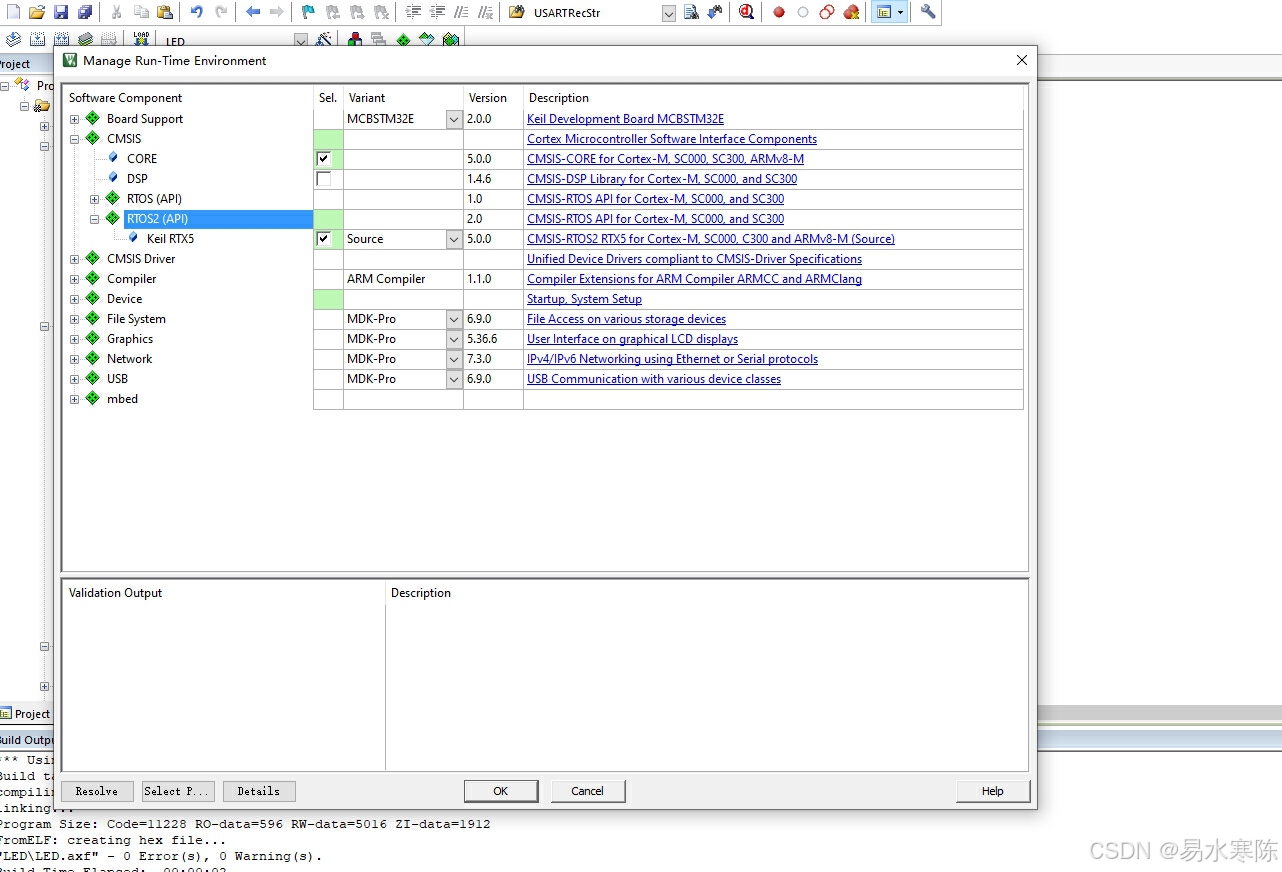This screenshot has width=1282, height=872.
Task: Click the Undo arrow icon
Action: [x=196, y=12]
